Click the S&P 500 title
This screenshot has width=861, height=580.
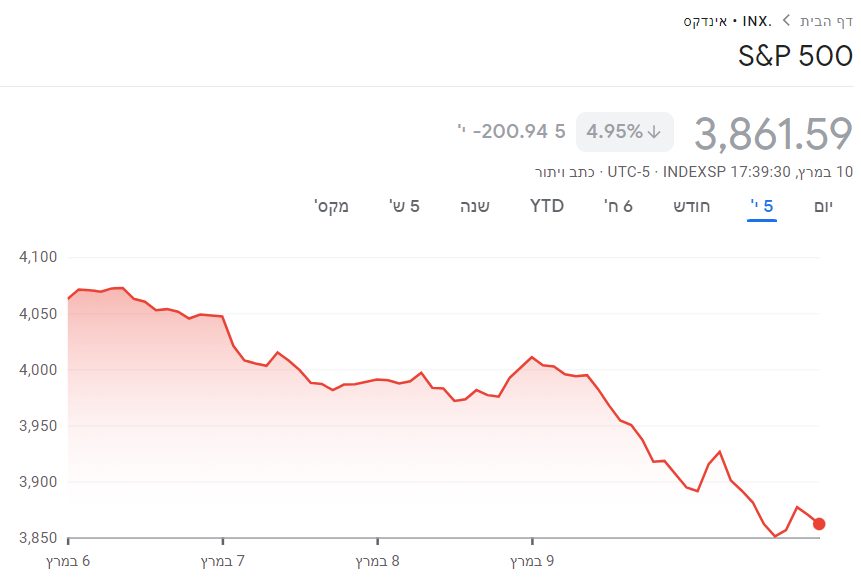pos(795,56)
